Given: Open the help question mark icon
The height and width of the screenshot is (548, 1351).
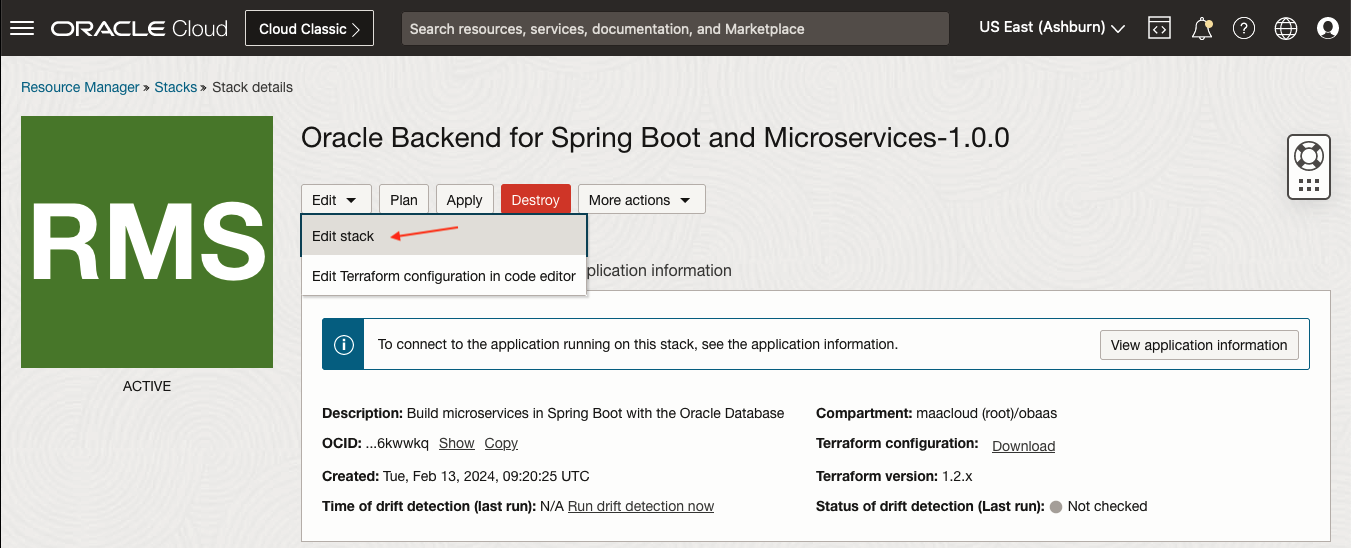Looking at the screenshot, I should [1243, 28].
